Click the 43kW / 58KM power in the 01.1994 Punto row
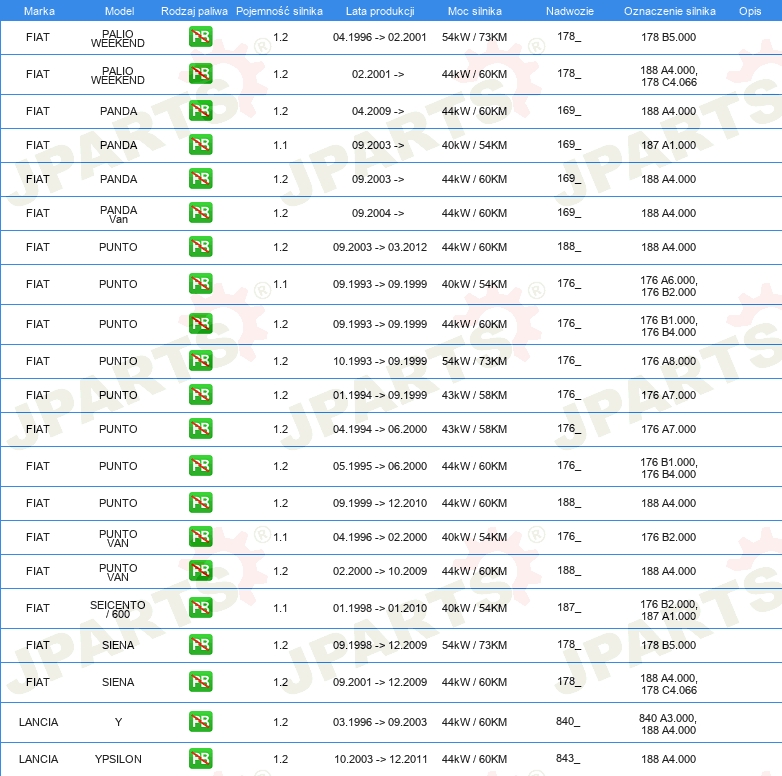 474,395
